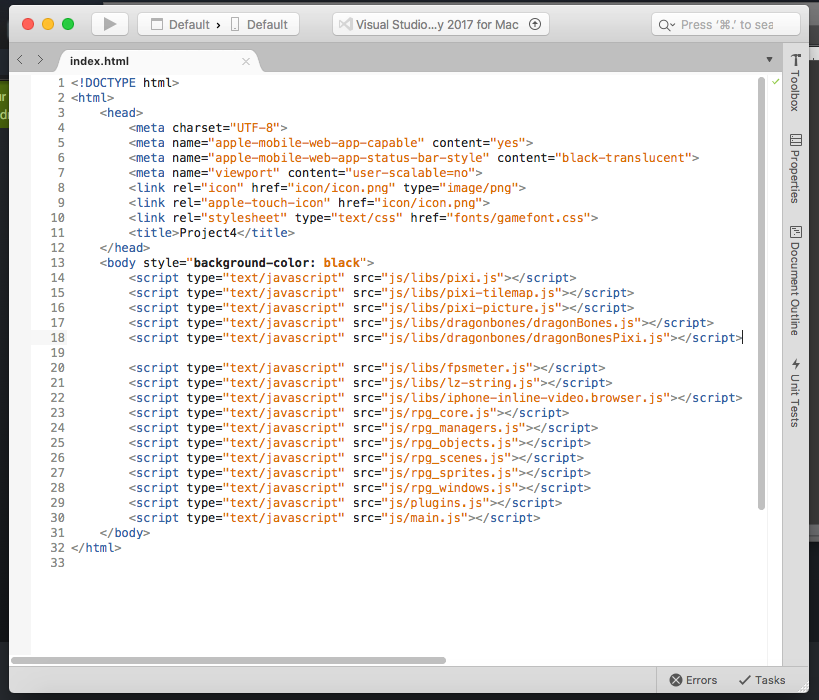Click "js/libs/pixi-picture.js" script source
Viewport: 819px width, 700px height.
coord(472,308)
